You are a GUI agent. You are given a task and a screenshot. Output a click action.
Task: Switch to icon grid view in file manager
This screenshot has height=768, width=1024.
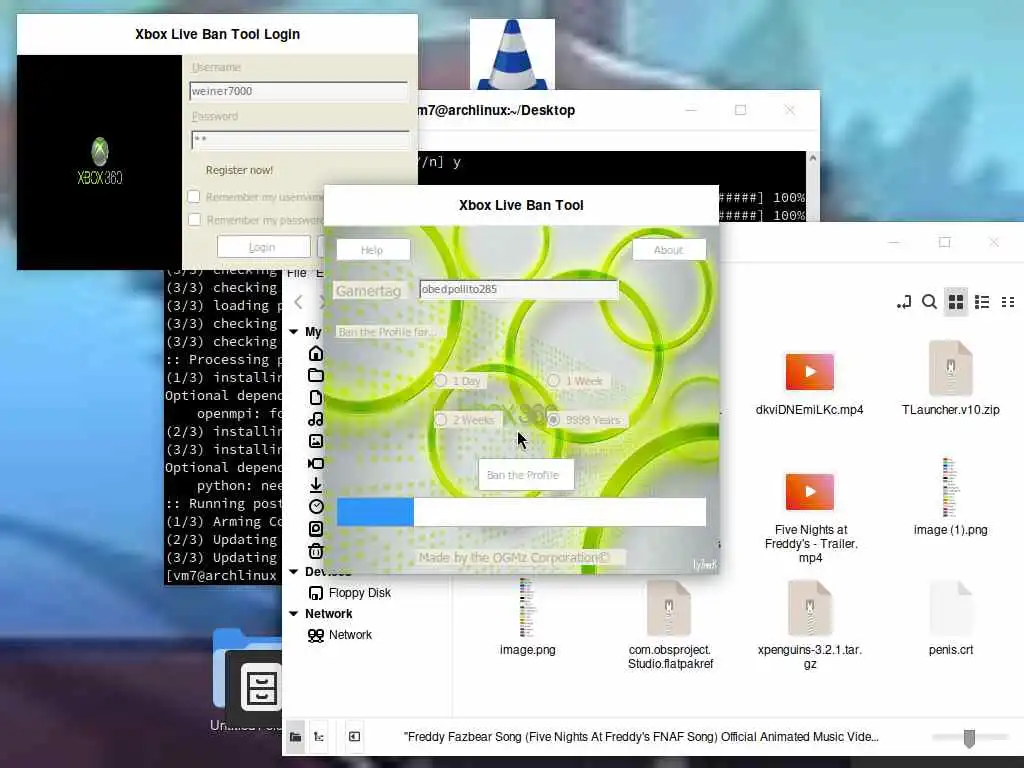click(956, 302)
